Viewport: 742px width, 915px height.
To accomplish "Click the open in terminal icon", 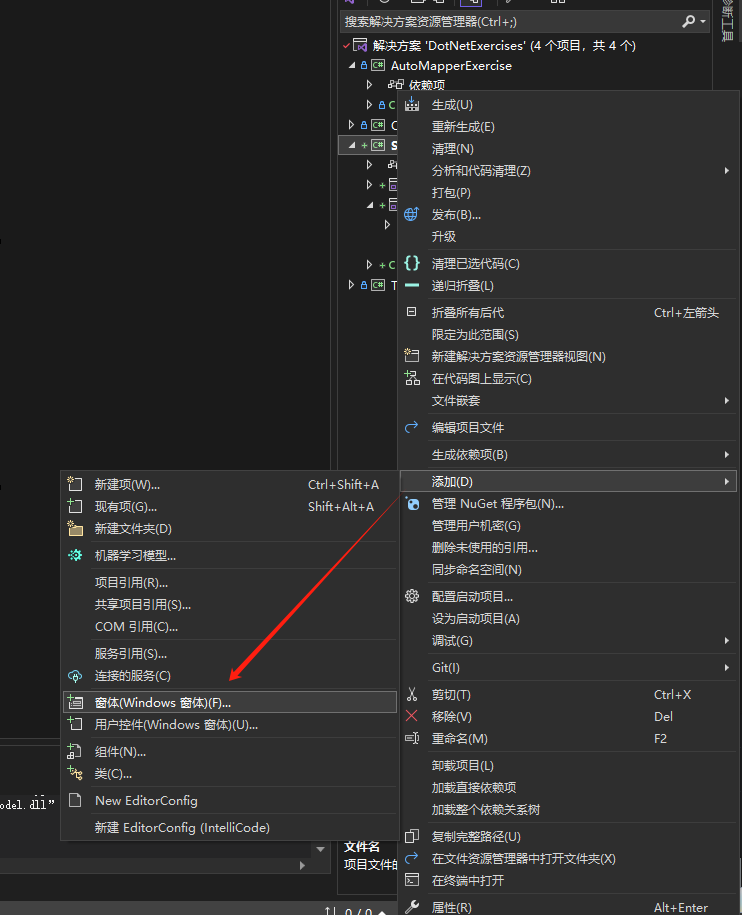I will (x=412, y=880).
